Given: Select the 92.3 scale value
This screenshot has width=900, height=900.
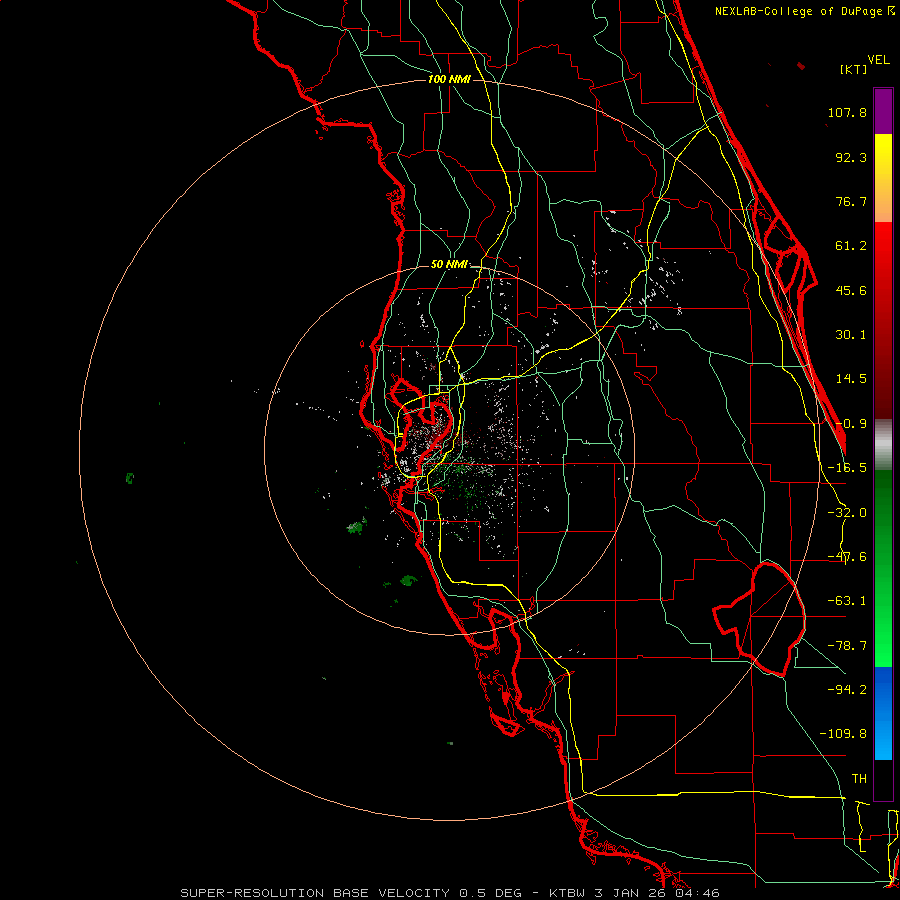Looking at the screenshot, I should pos(851,157).
